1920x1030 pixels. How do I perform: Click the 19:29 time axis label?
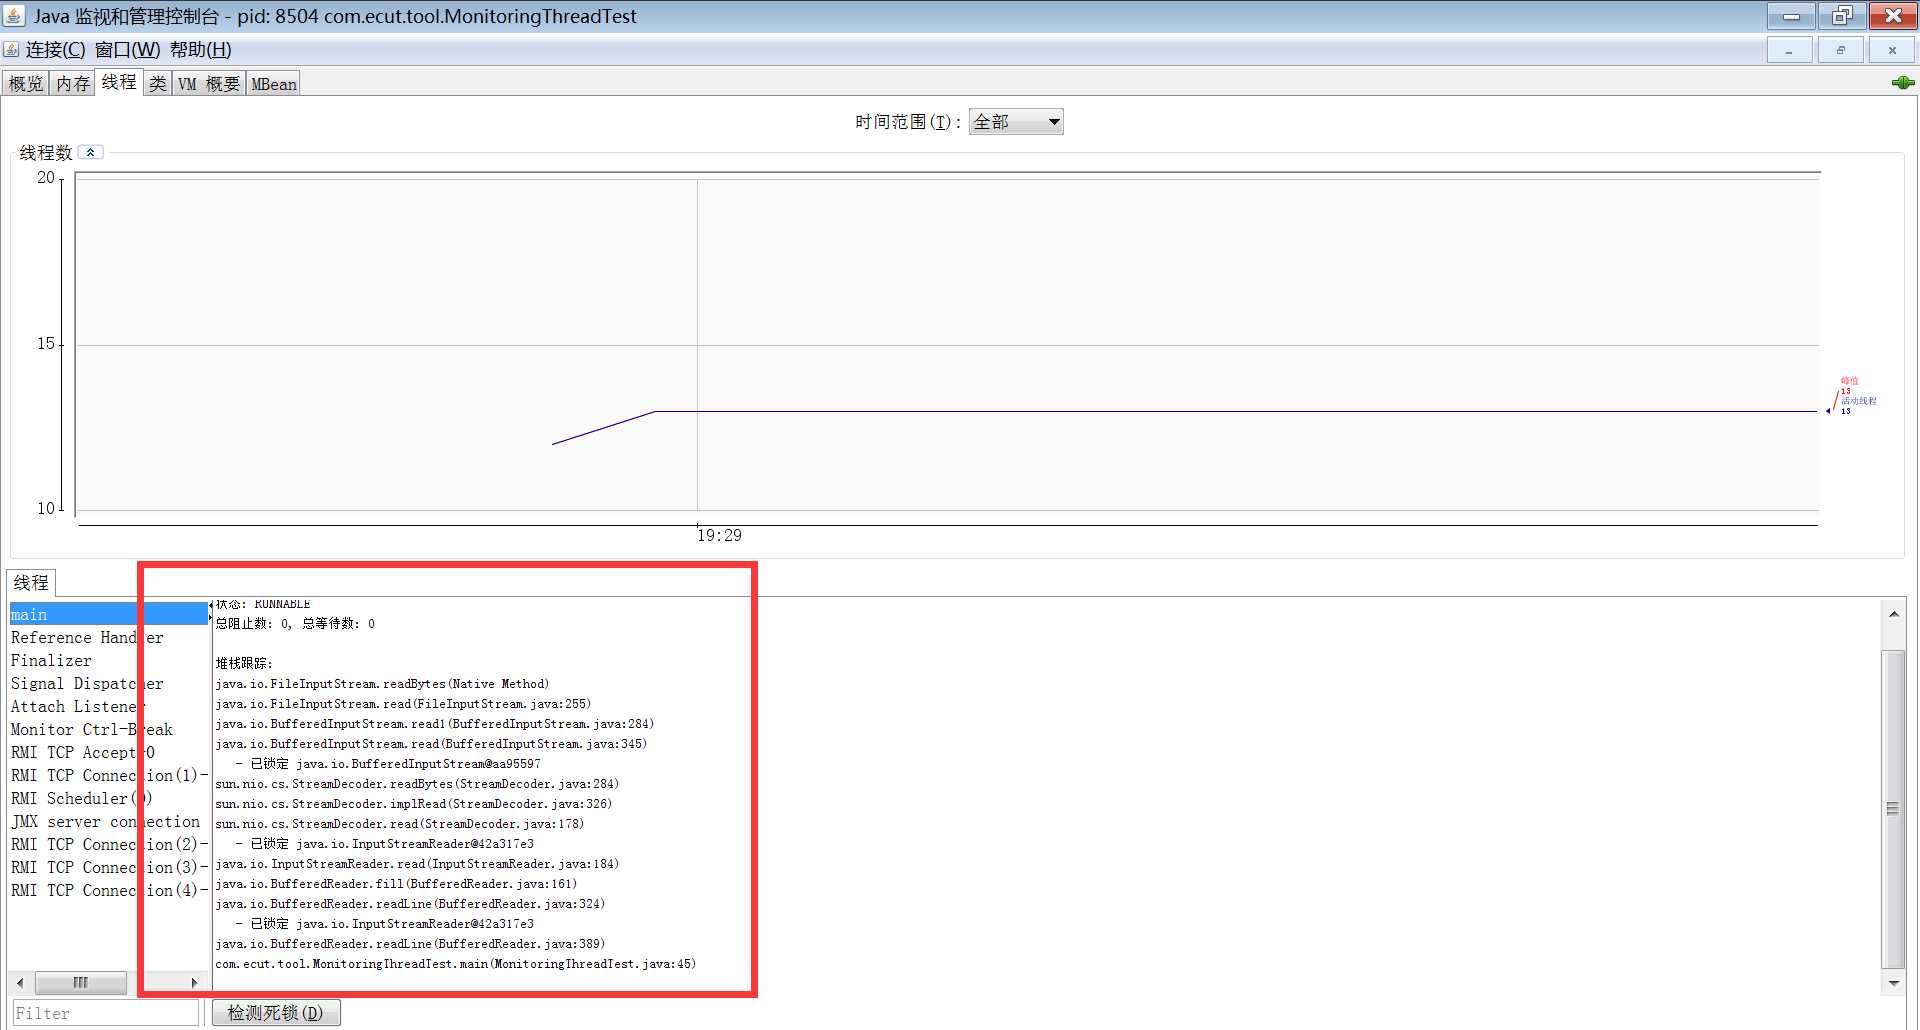tap(719, 536)
